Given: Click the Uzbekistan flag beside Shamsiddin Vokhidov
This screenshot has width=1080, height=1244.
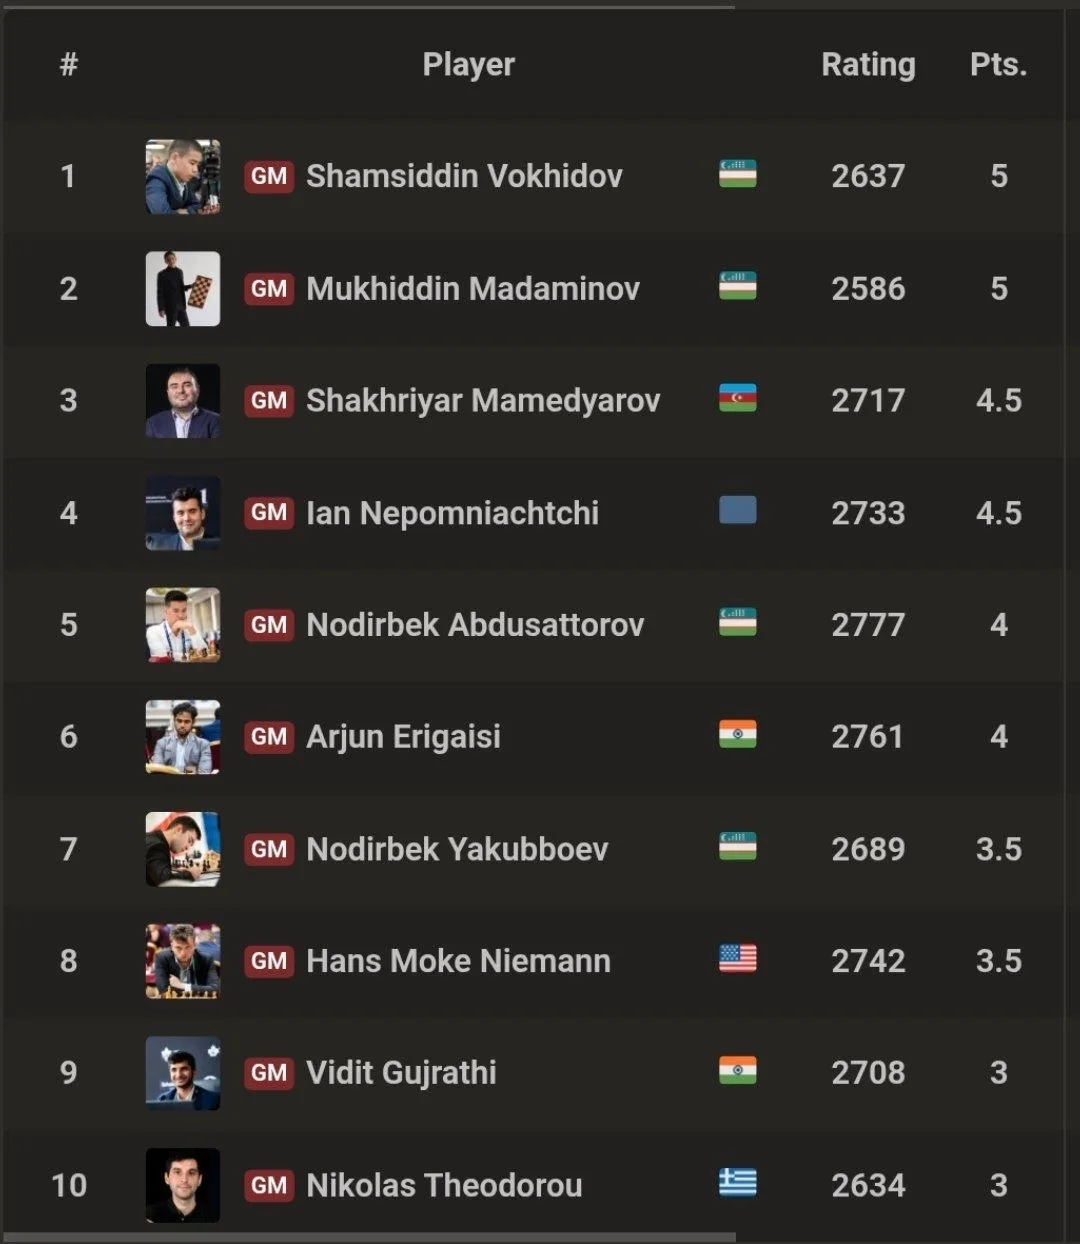Looking at the screenshot, I should pos(737,174).
